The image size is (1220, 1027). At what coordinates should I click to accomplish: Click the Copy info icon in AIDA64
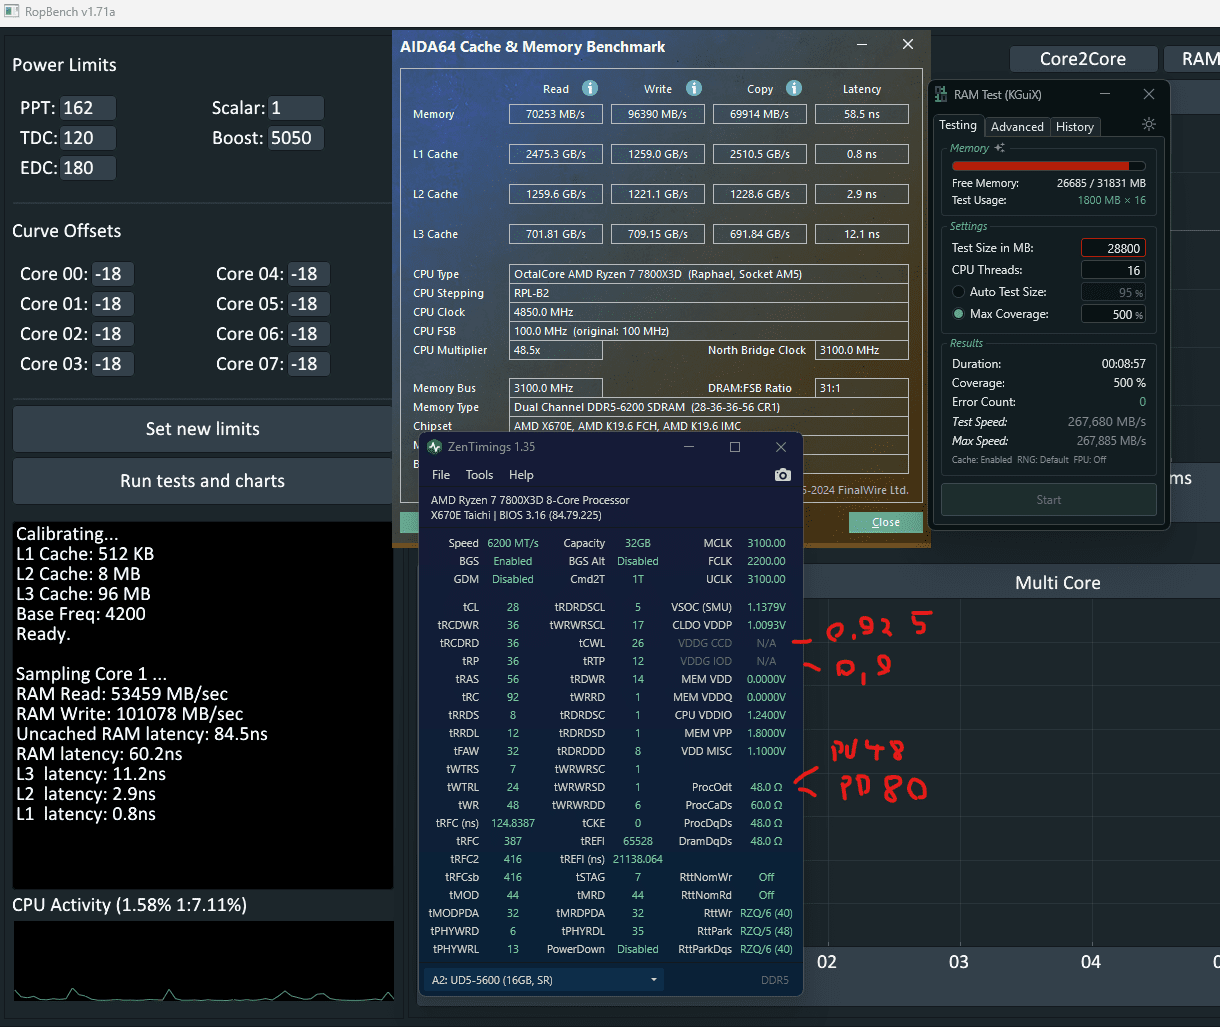coord(794,88)
